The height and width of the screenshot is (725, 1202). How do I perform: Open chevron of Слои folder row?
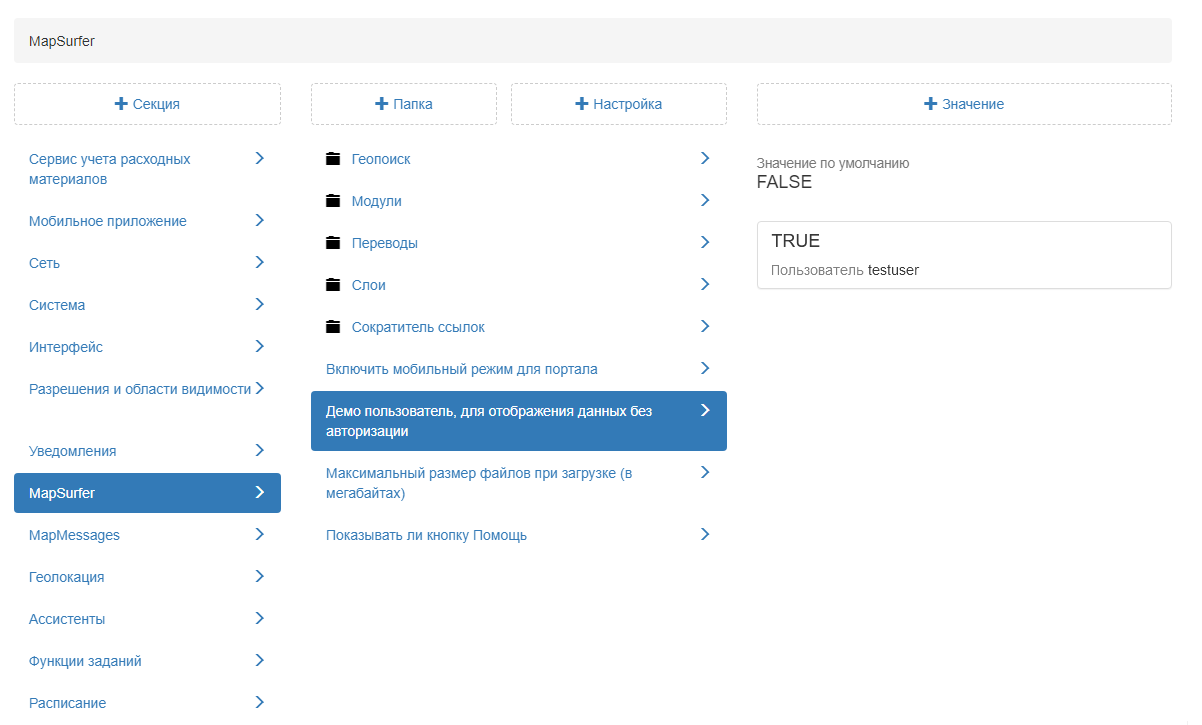[705, 284]
